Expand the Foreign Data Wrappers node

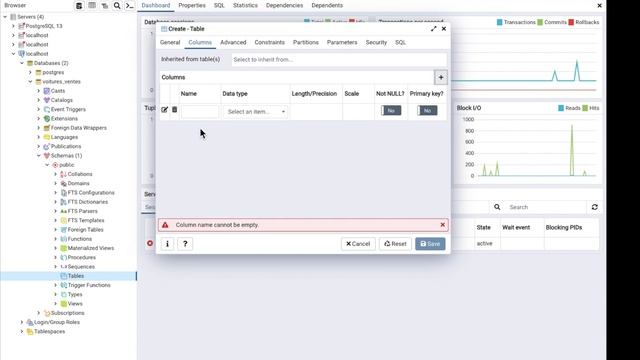39,128
